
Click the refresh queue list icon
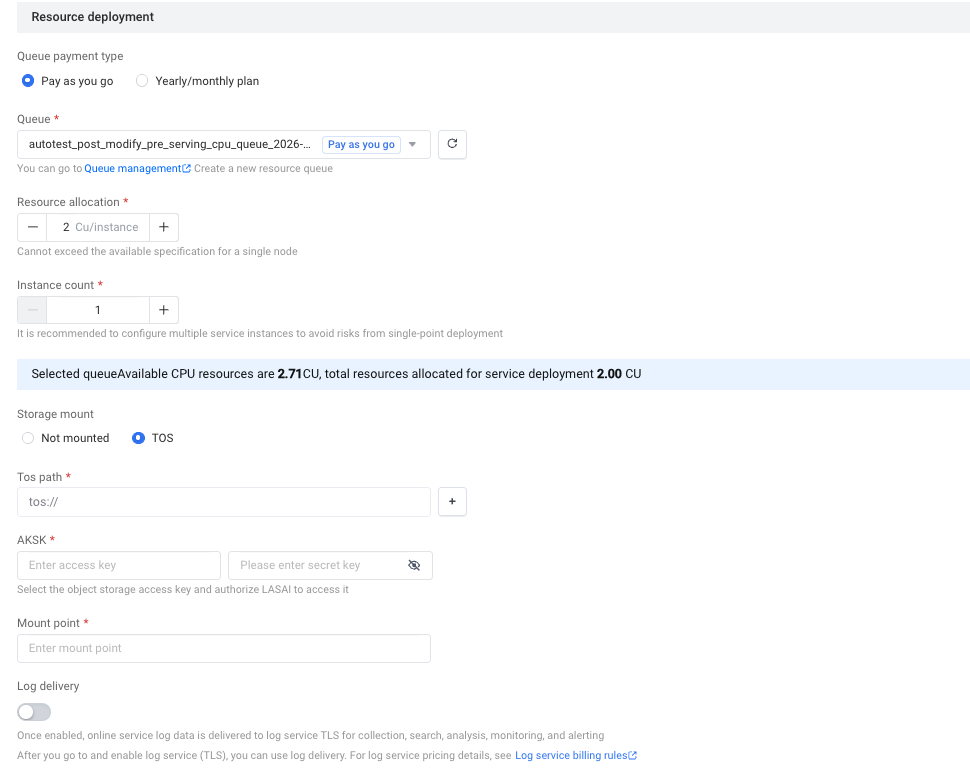tap(452, 144)
